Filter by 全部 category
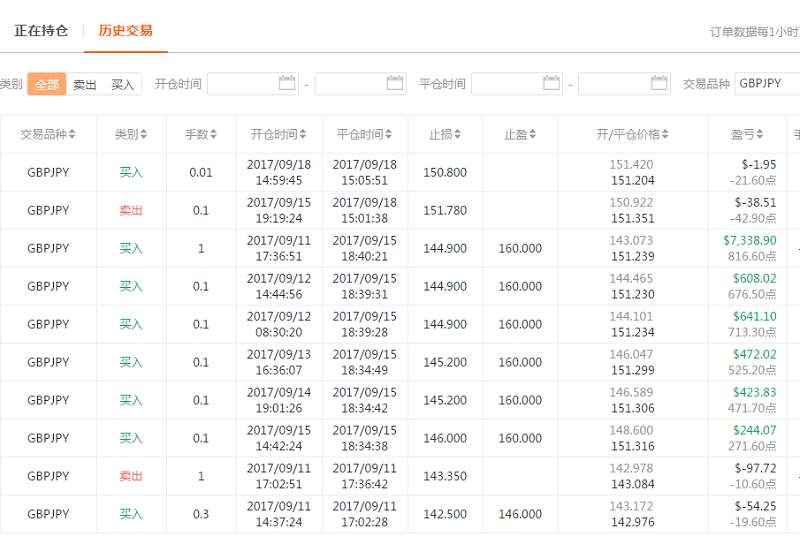800x544 pixels. 47,84
